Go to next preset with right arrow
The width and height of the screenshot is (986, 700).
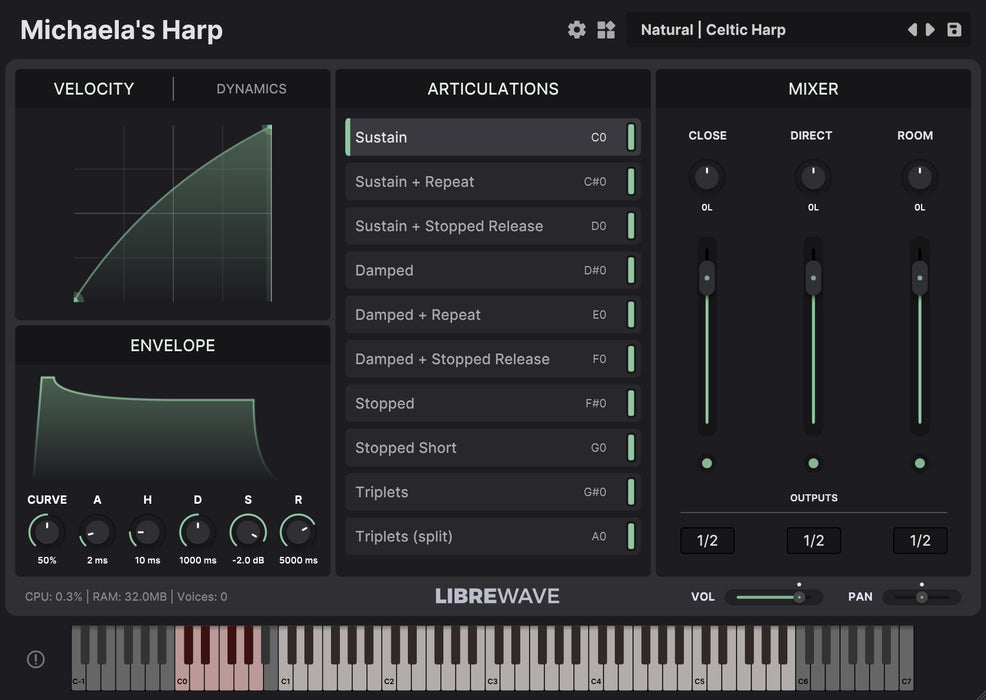[931, 30]
